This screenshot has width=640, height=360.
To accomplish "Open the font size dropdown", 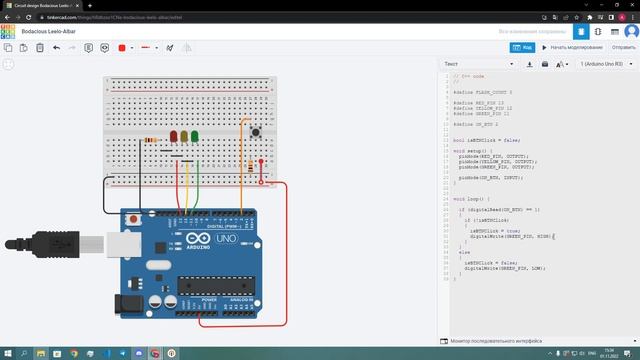I will 562,64.
